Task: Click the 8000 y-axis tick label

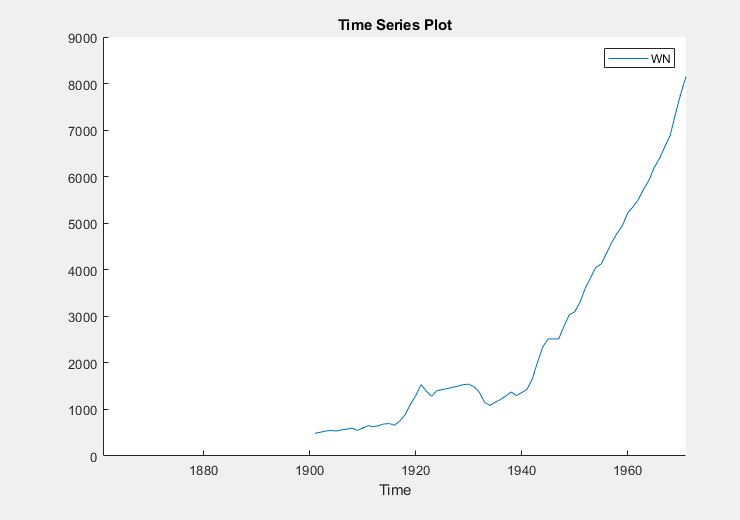Action: [81, 85]
